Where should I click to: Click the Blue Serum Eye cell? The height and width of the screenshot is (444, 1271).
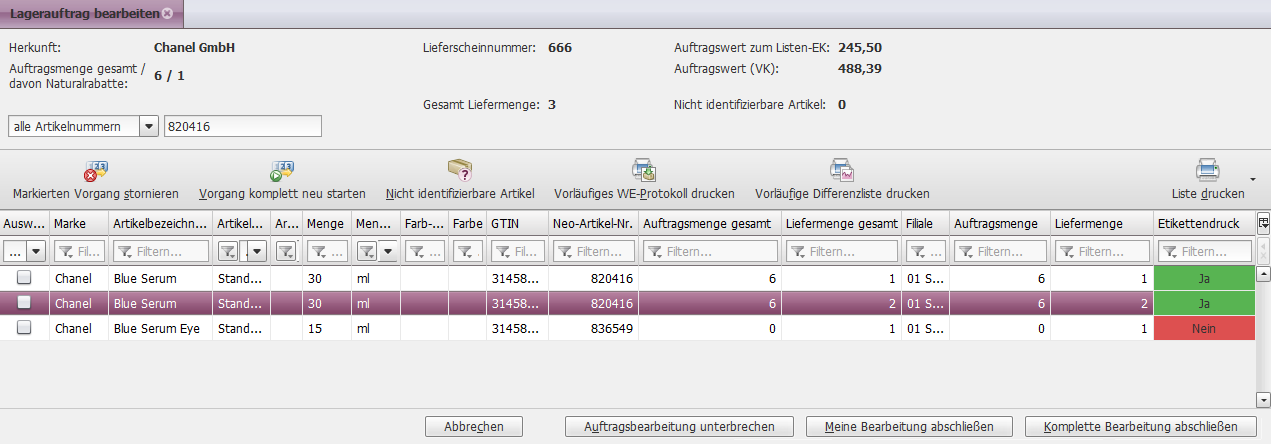coord(160,328)
